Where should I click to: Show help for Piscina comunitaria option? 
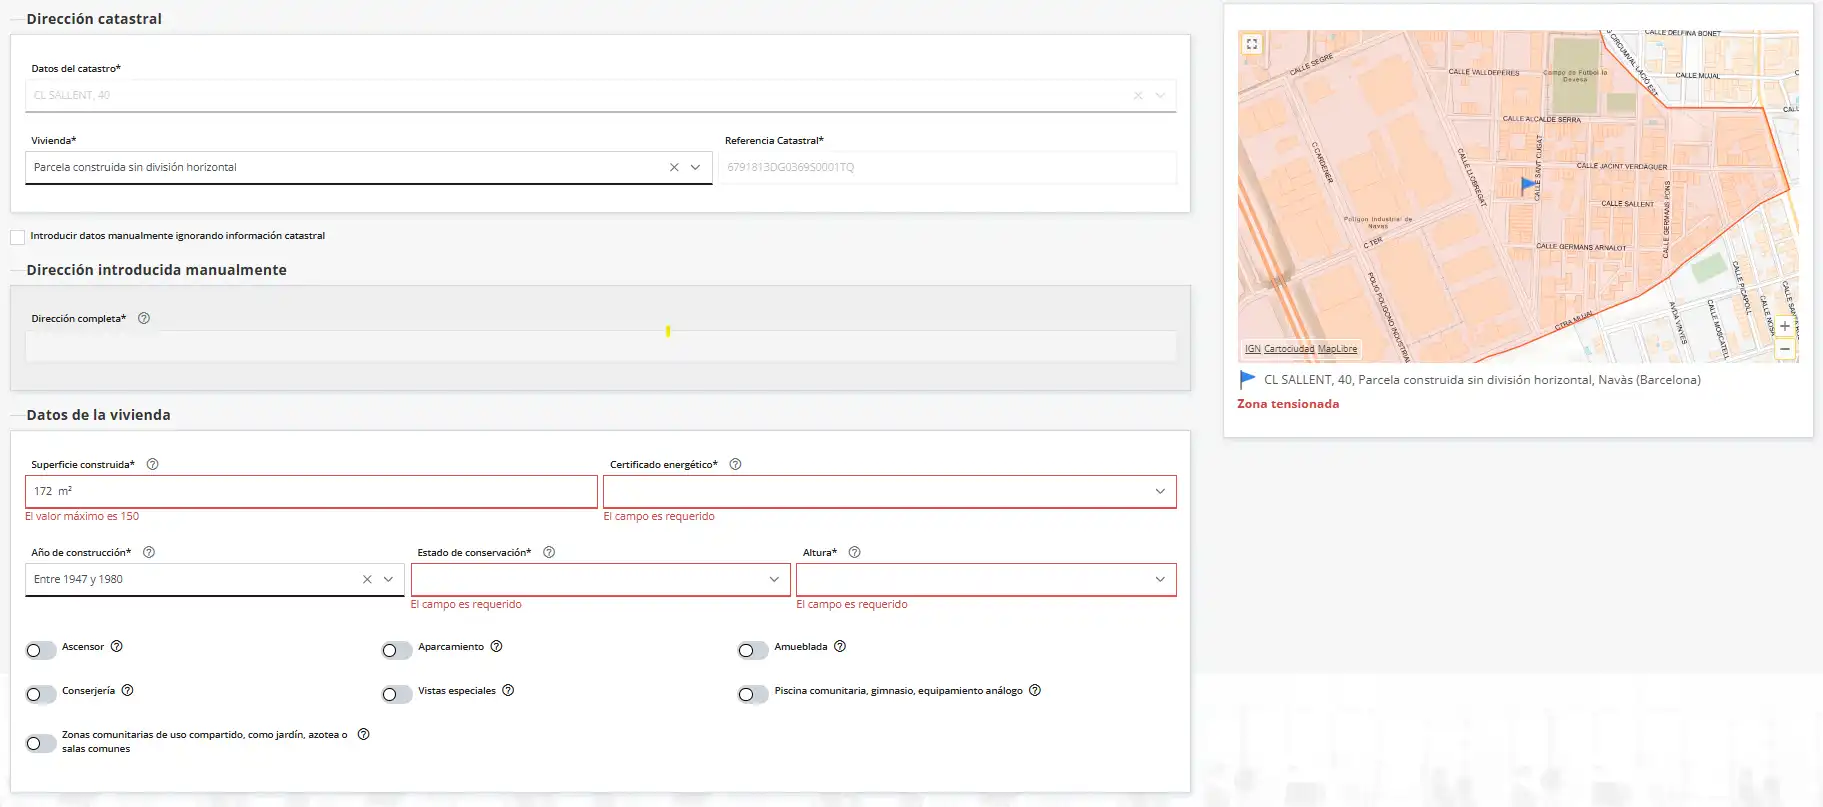(x=1035, y=691)
